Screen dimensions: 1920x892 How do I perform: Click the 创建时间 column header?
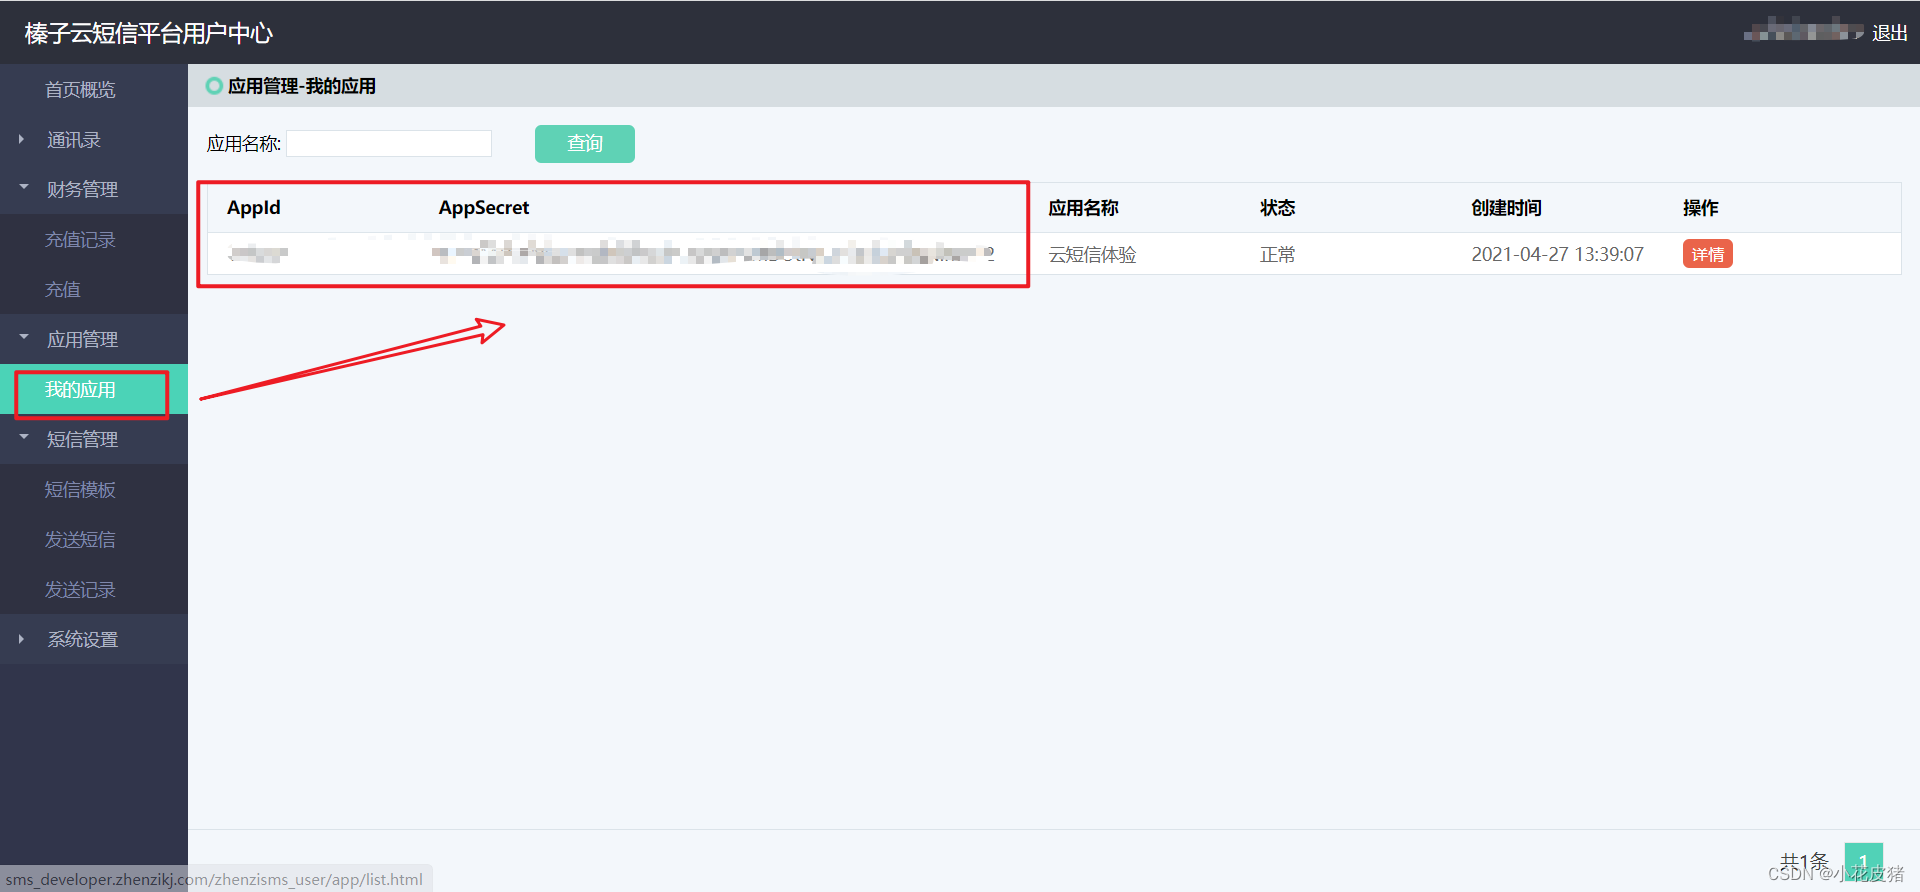[x=1506, y=208]
